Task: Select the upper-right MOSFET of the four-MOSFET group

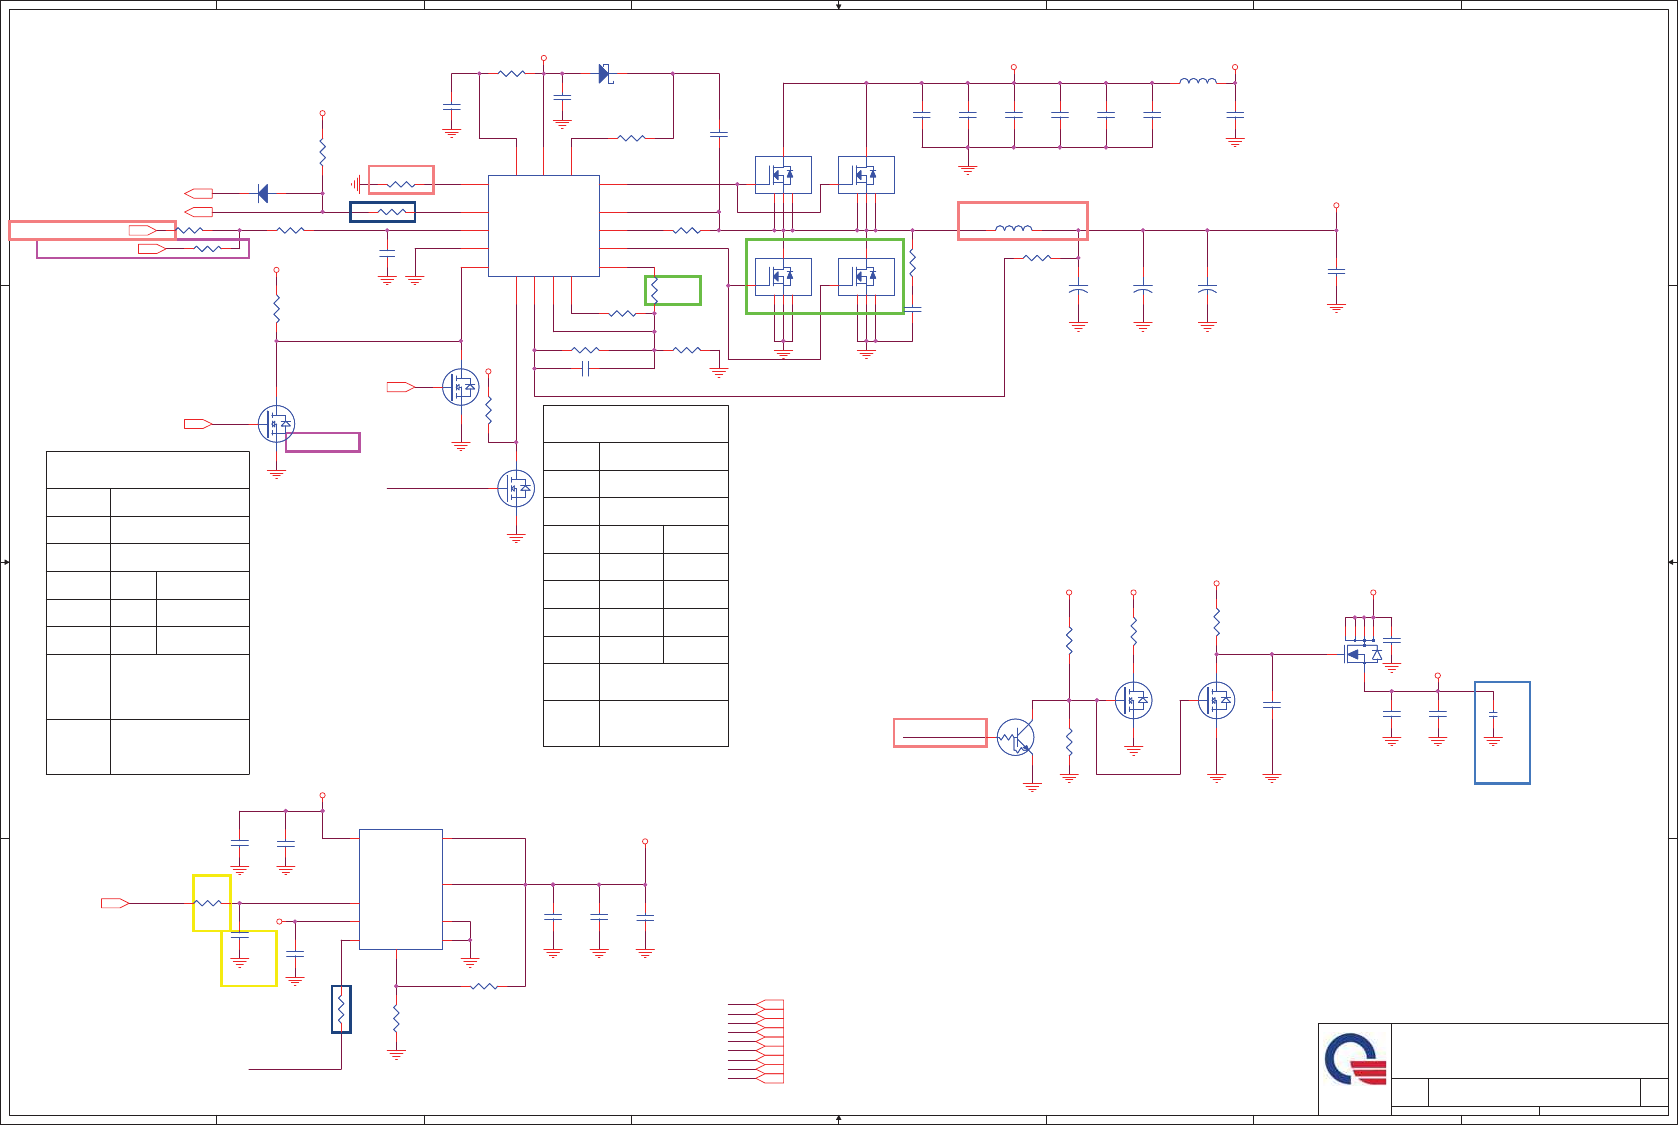Action: tap(866, 175)
